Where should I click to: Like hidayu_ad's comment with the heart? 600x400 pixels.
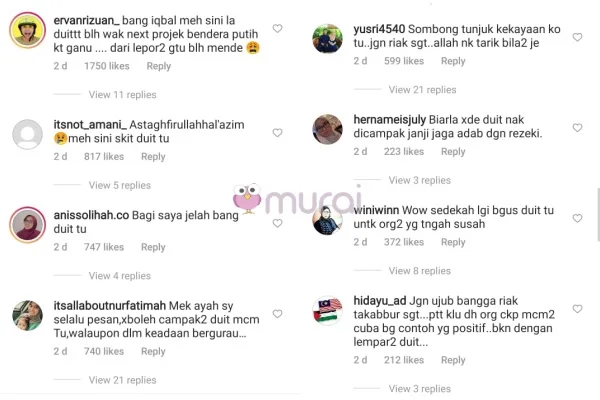(x=577, y=309)
